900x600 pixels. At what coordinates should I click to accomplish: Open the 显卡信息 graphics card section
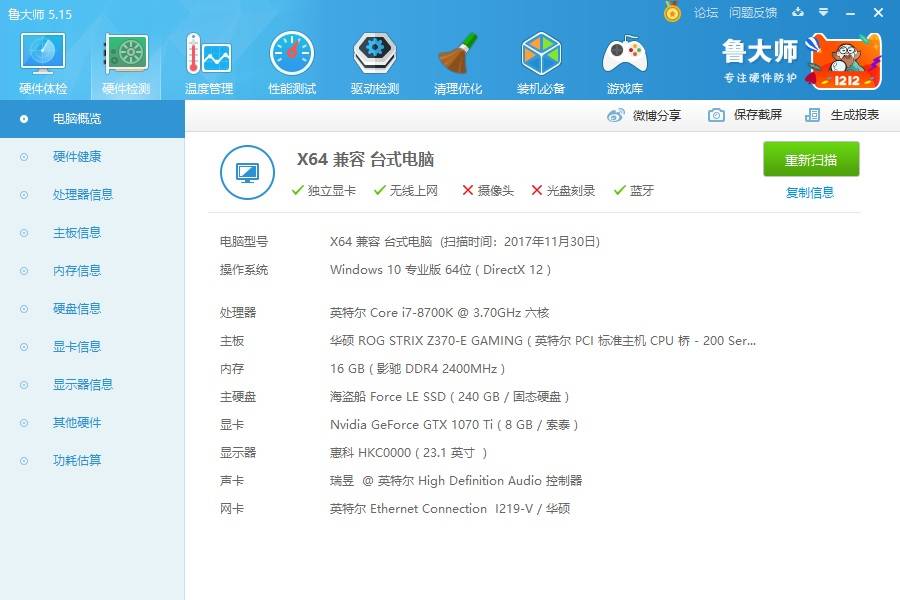(x=75, y=346)
